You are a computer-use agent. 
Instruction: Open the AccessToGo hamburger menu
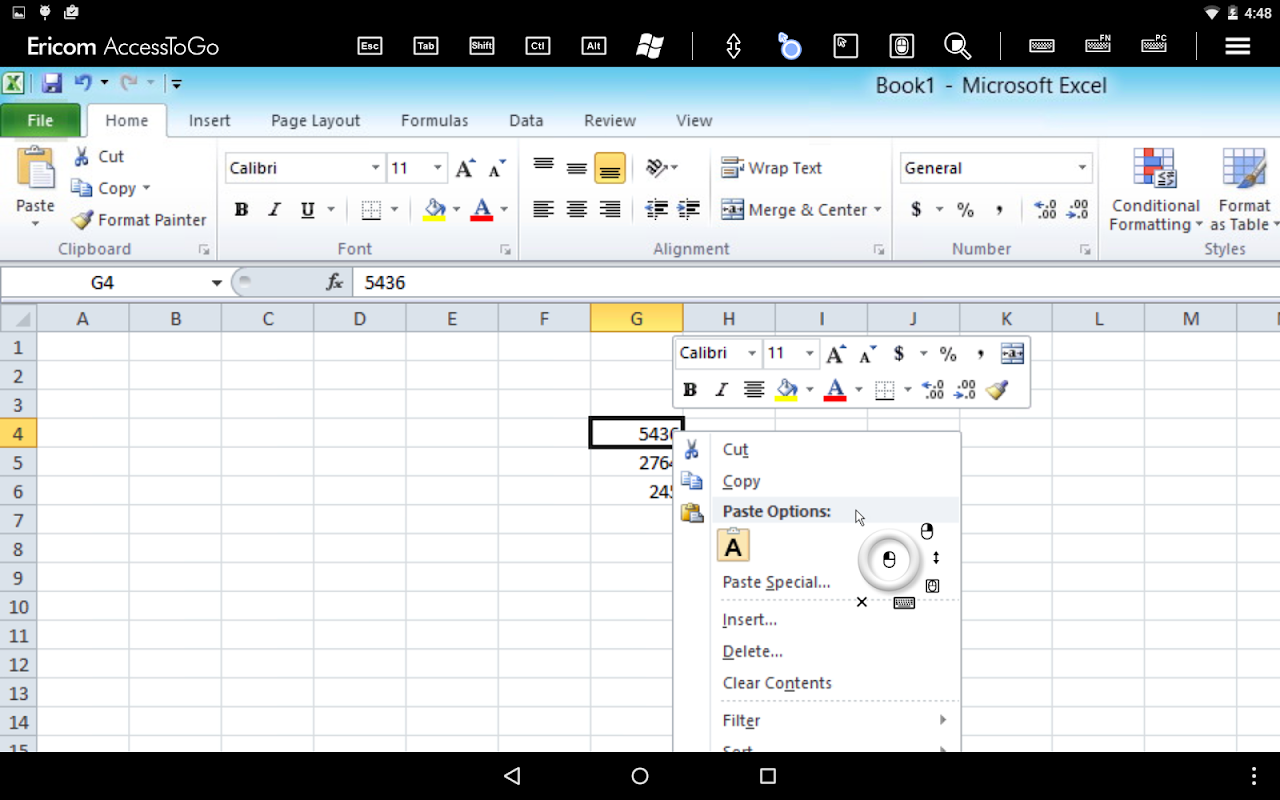click(x=1238, y=46)
